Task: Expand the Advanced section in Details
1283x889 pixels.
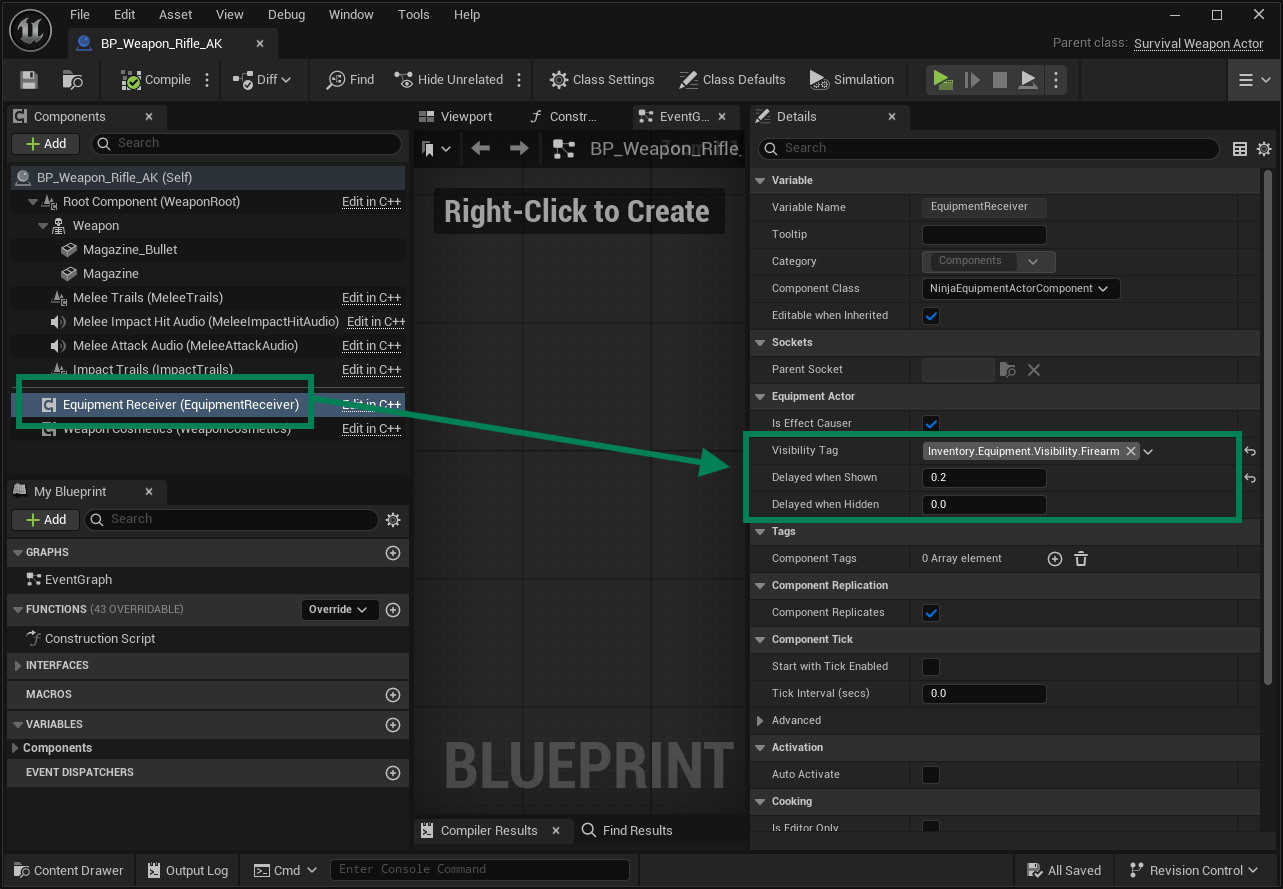Action: [x=761, y=721]
